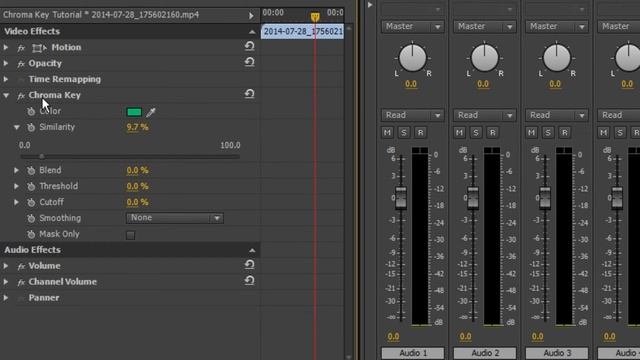The width and height of the screenshot is (640, 360).
Task: Open Audio 2 Master output dropdown
Action: tap(484, 27)
